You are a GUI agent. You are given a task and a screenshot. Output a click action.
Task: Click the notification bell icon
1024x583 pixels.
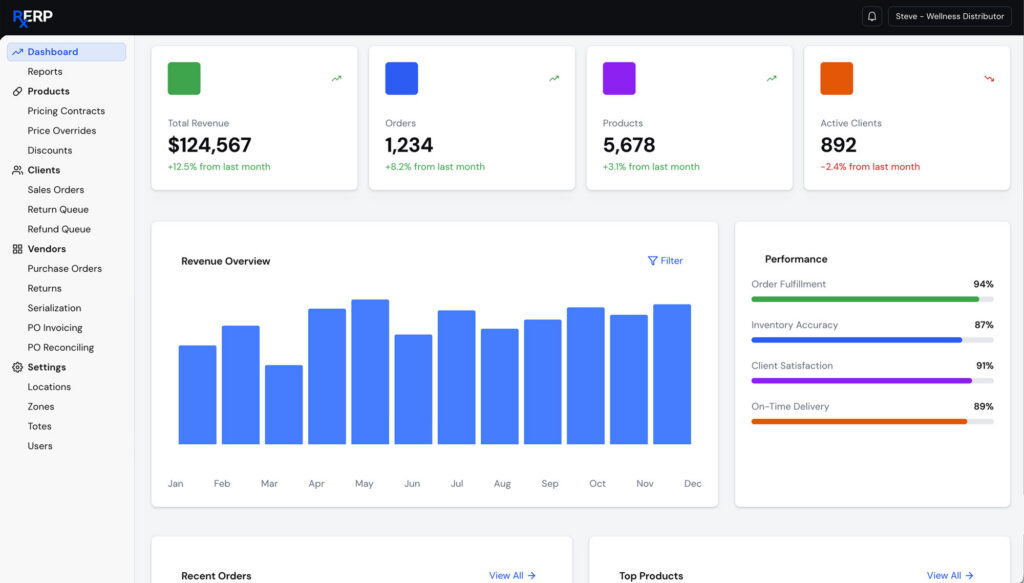[872, 17]
